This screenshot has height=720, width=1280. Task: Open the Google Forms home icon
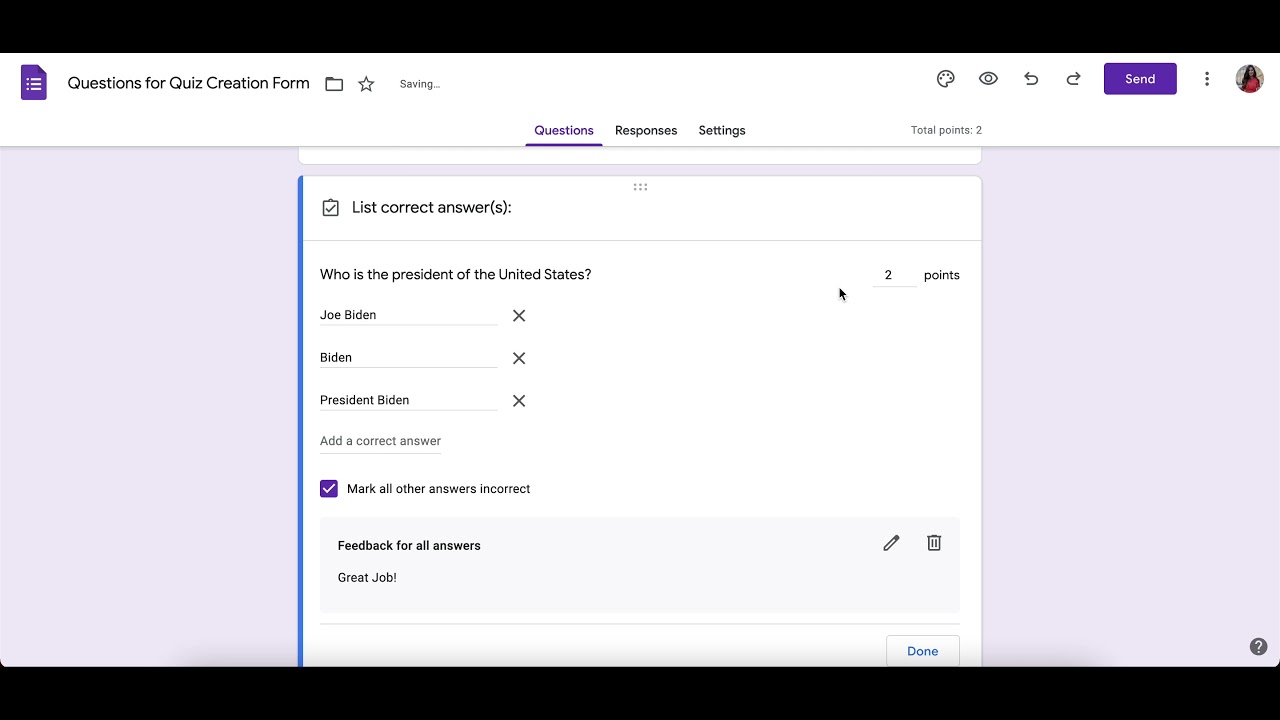(x=34, y=83)
